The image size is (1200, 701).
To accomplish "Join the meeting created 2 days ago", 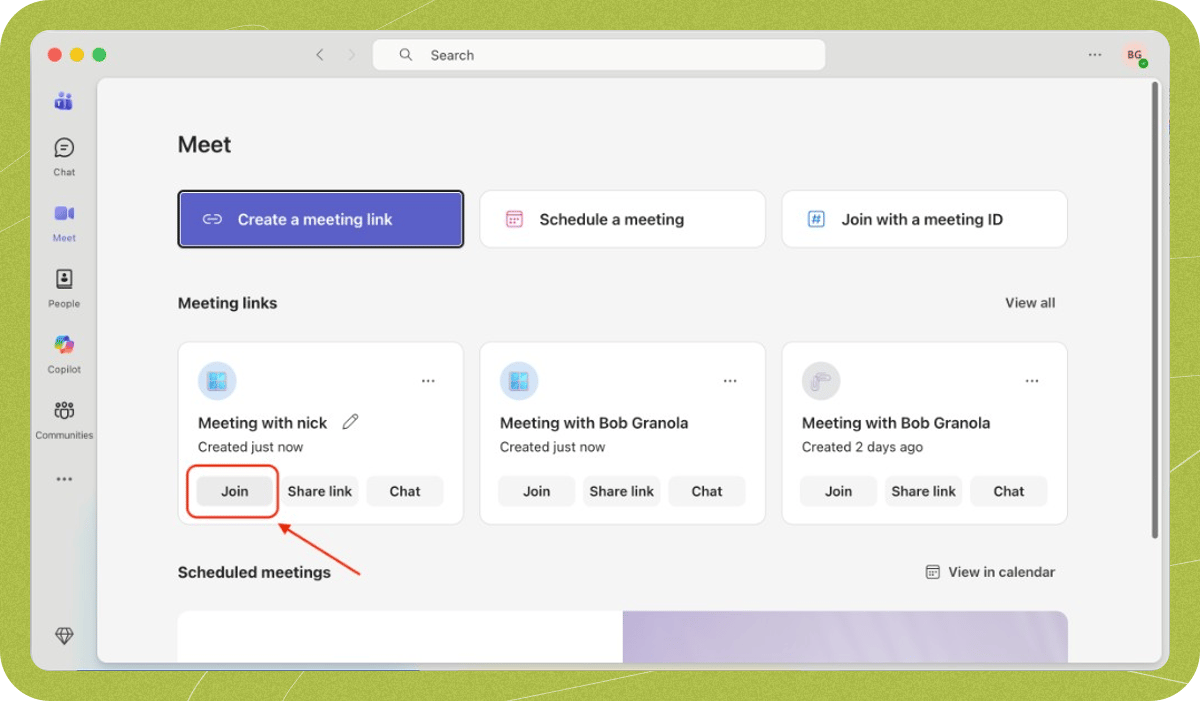I will pos(839,491).
